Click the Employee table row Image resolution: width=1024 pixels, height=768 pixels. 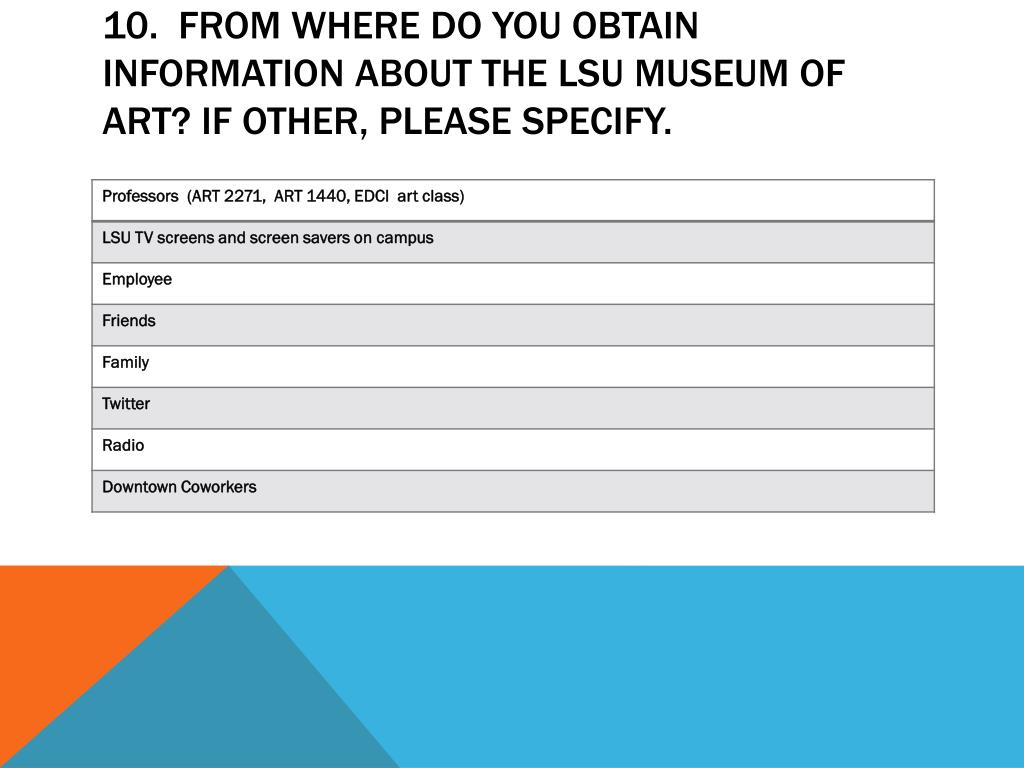513,283
